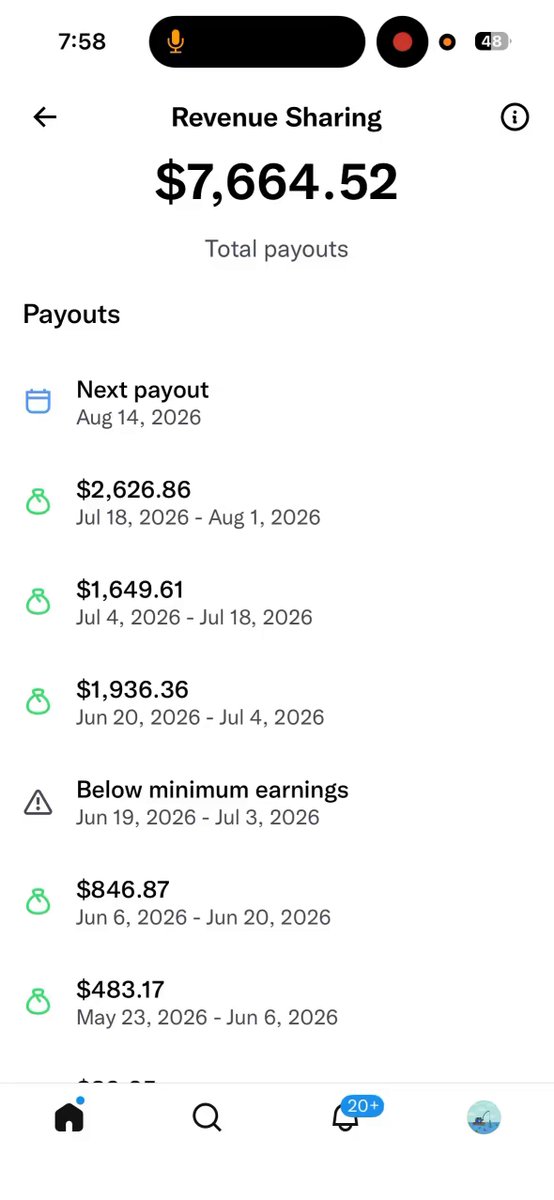This screenshot has height=1200, width=554.
Task: Open the $1,936.36 payout for Jun 20 - Jul 4
Action: click(x=277, y=702)
